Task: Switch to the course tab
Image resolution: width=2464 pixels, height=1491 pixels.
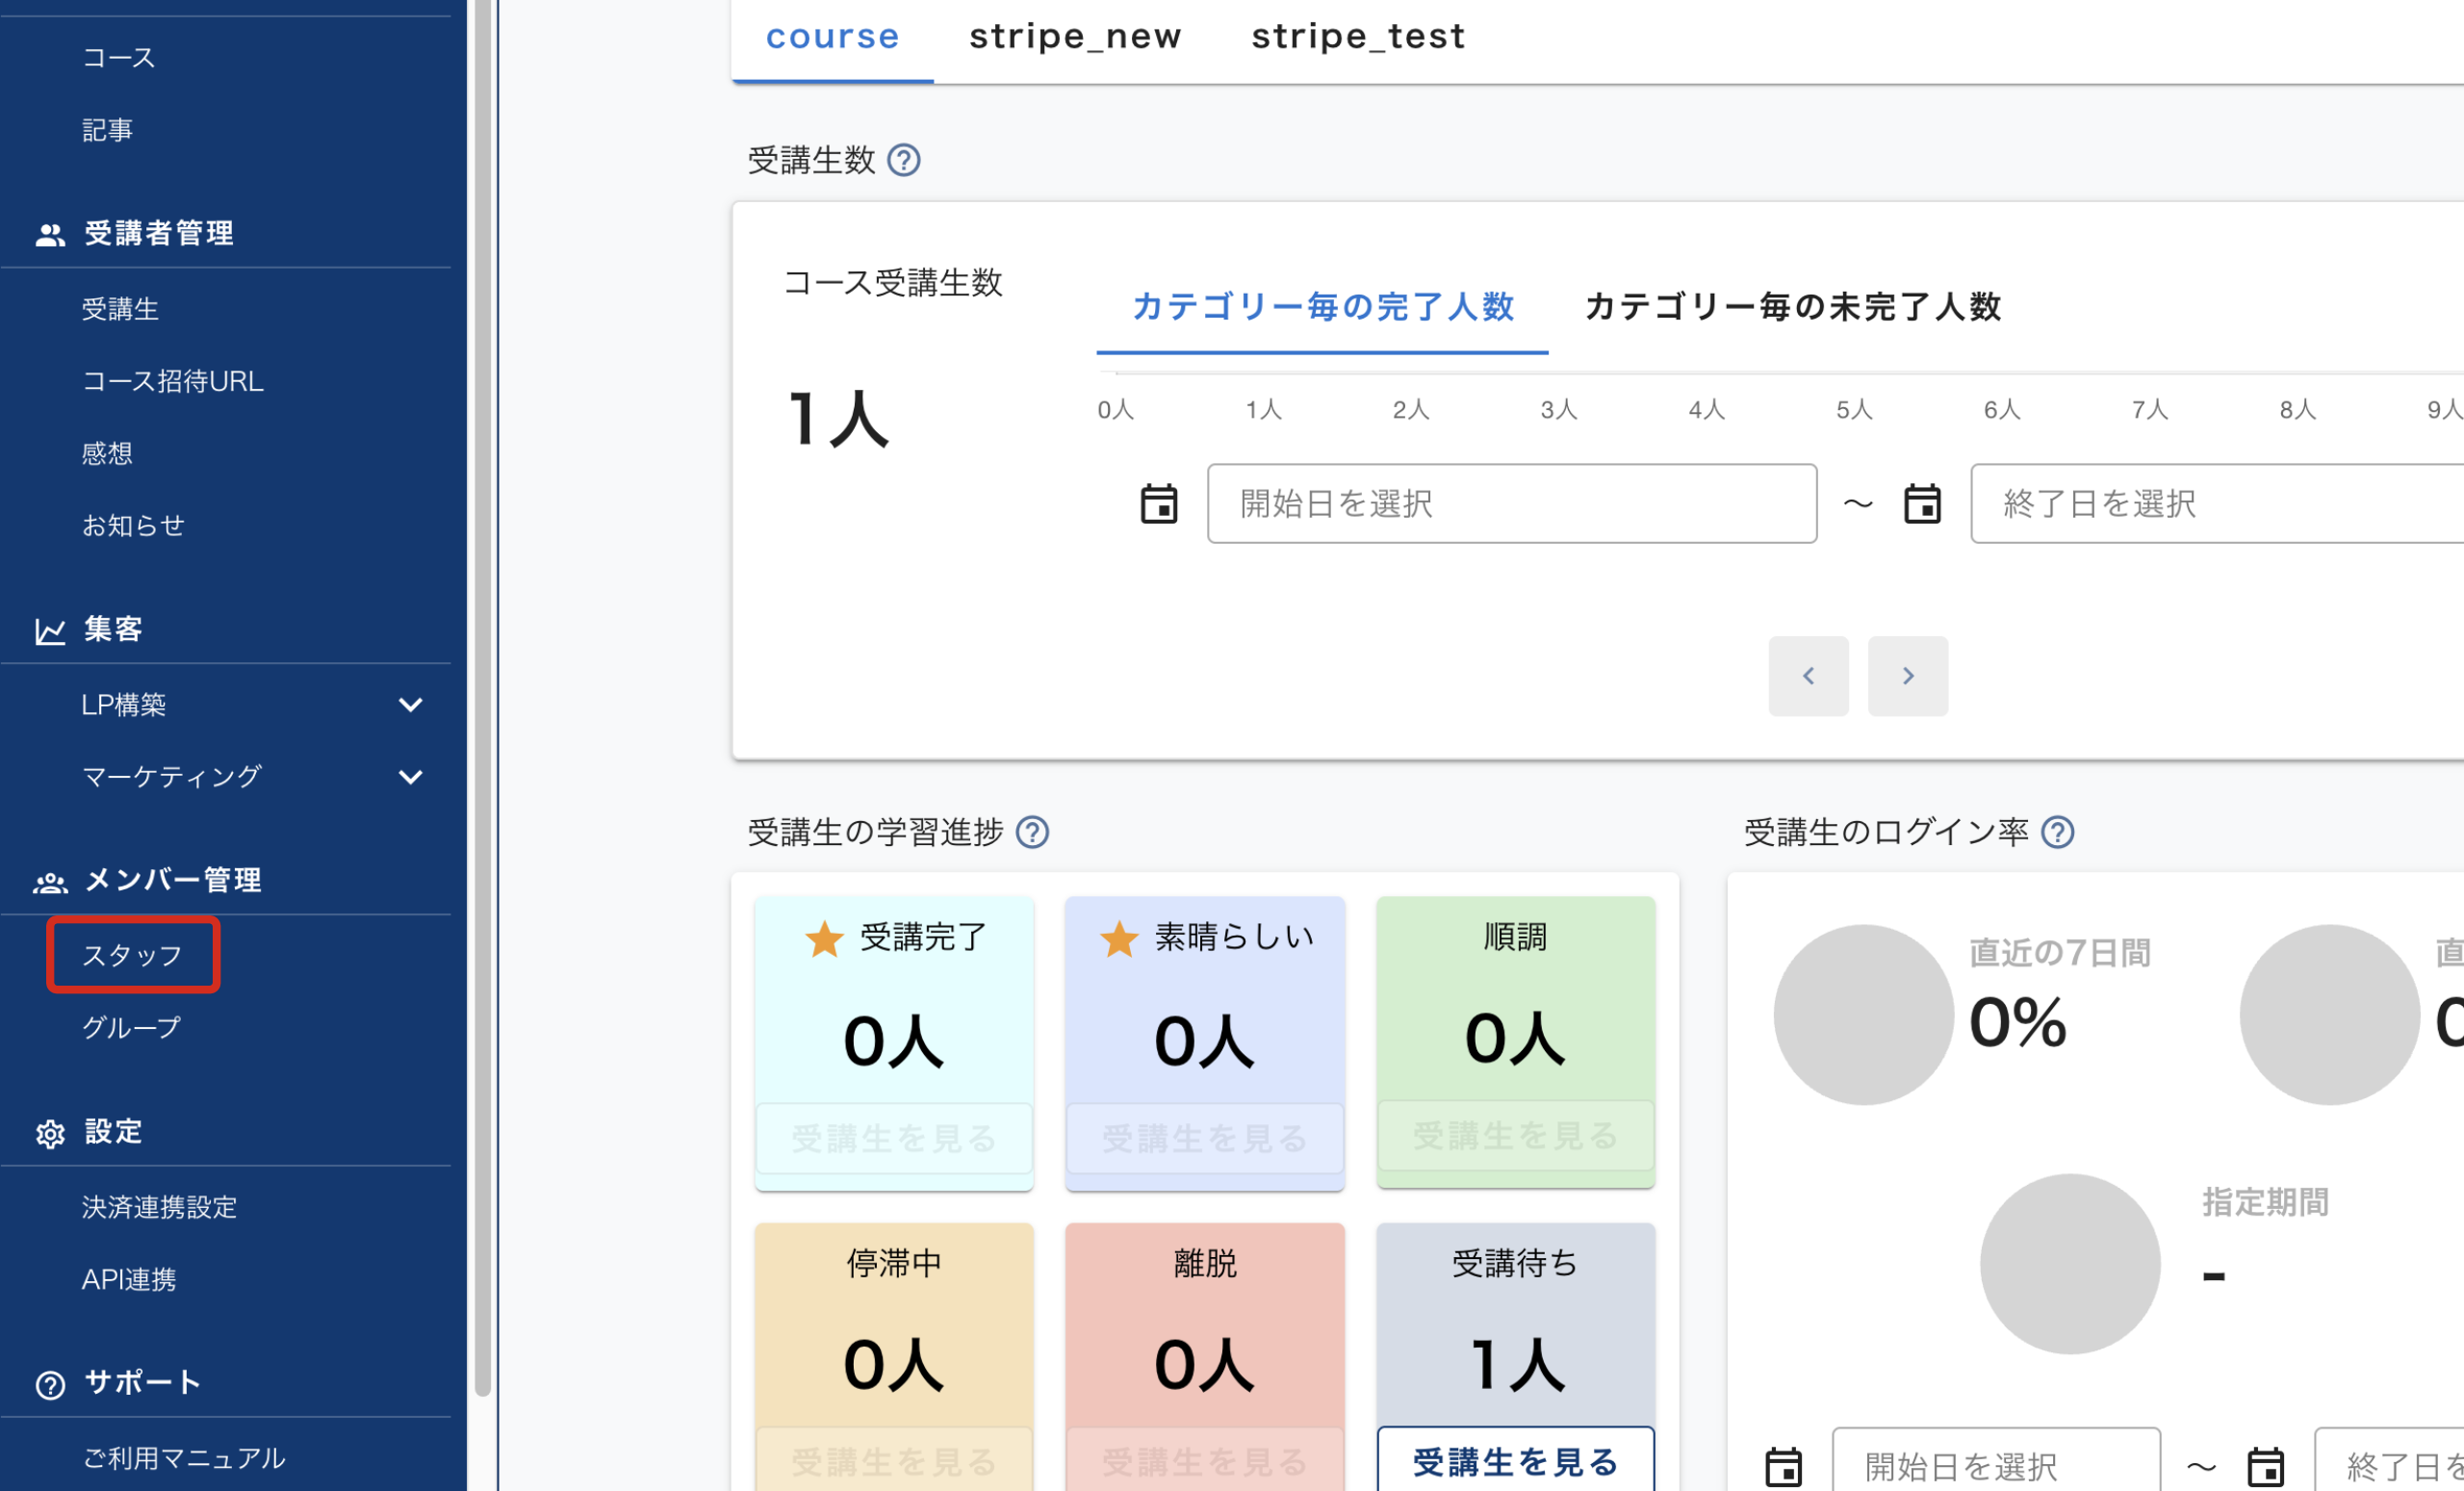Action: click(833, 37)
